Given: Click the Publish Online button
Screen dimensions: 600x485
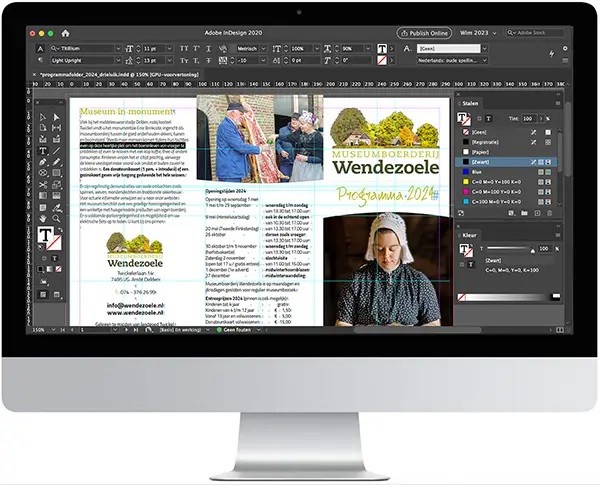Looking at the screenshot, I should click(x=424, y=33).
